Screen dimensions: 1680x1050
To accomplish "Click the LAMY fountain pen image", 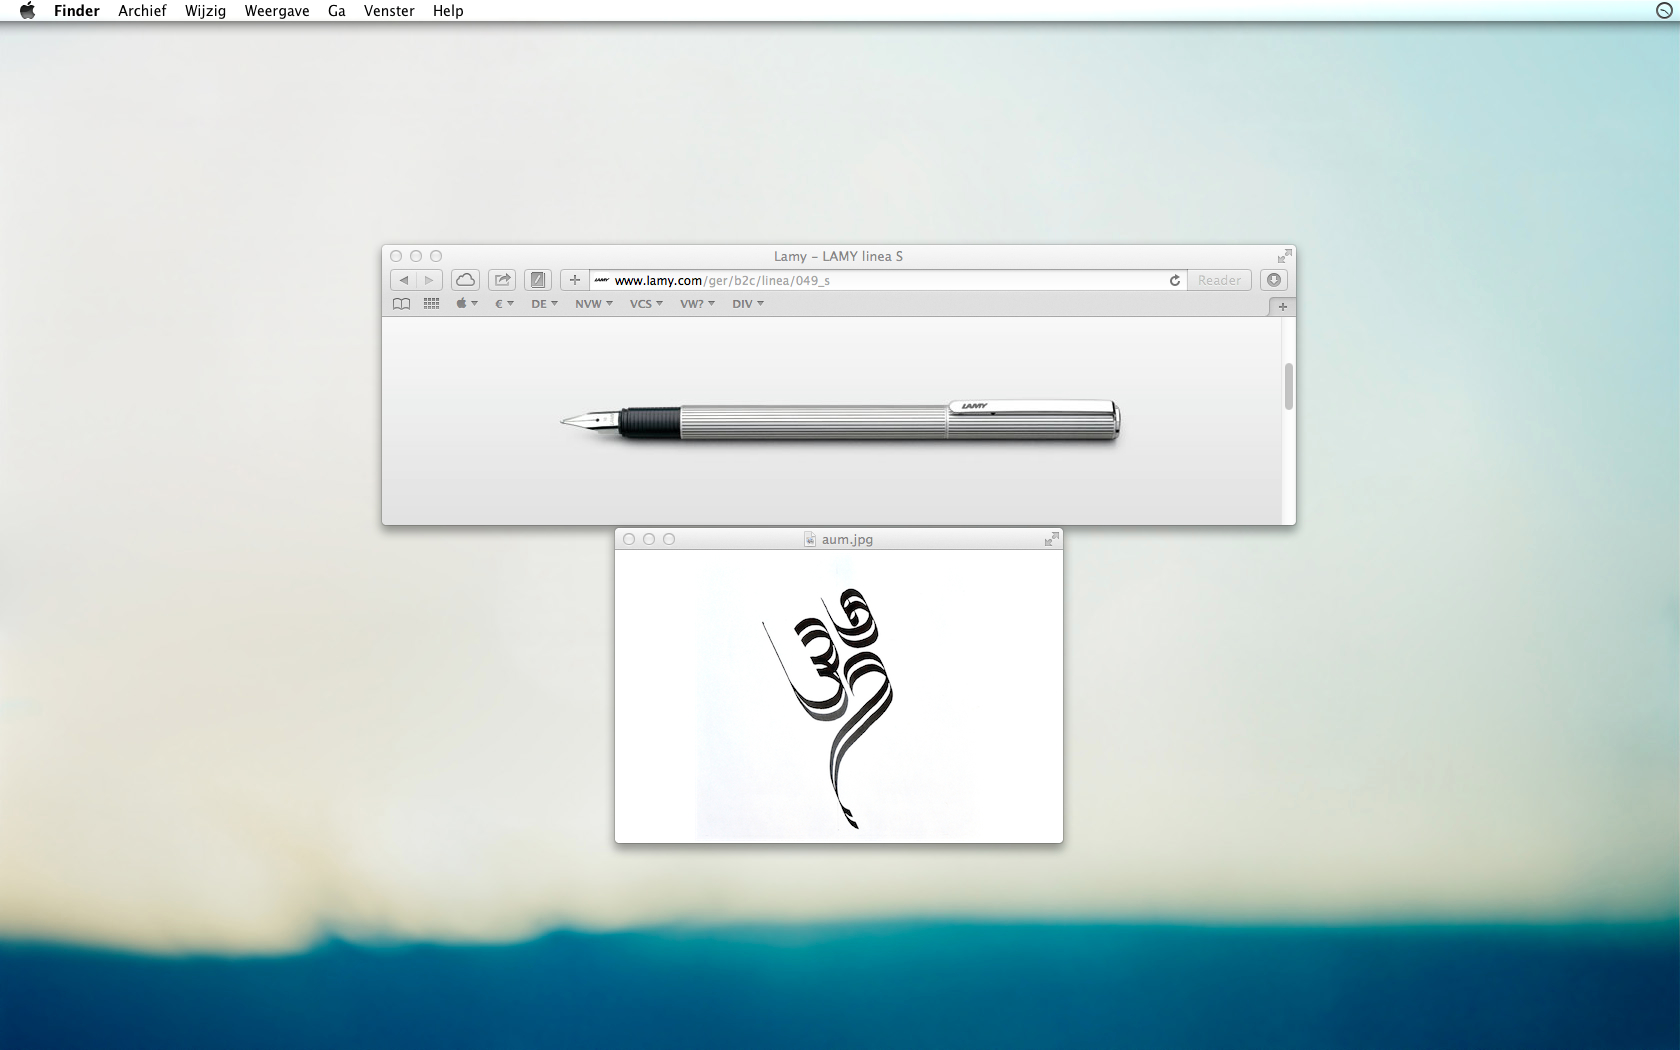I will (840, 421).
